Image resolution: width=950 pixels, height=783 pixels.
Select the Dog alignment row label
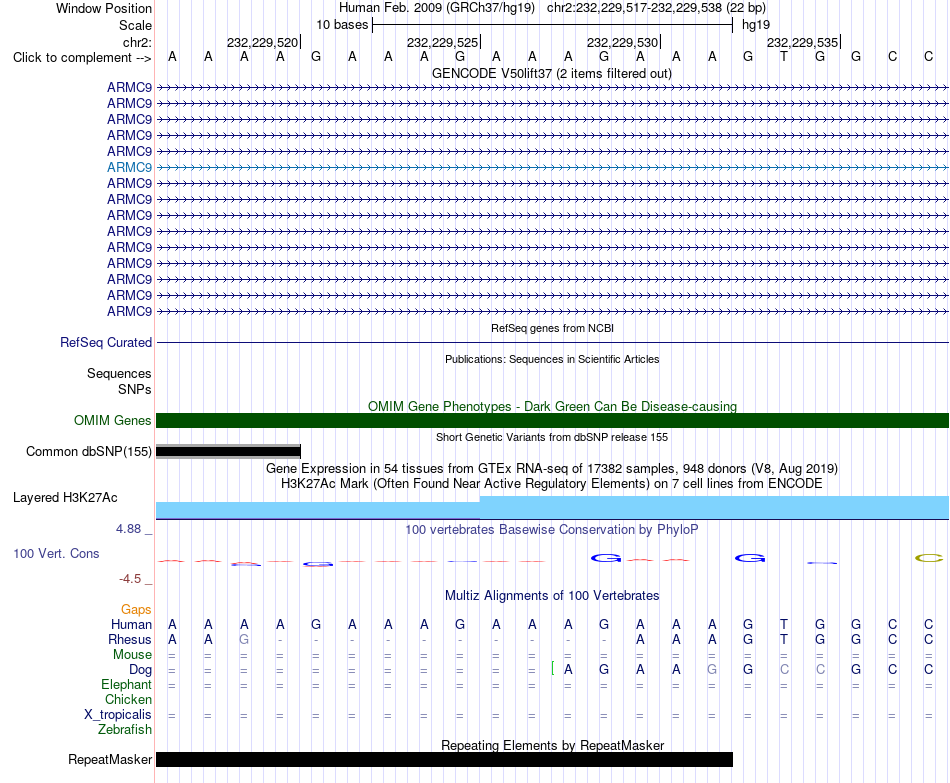tap(140, 670)
